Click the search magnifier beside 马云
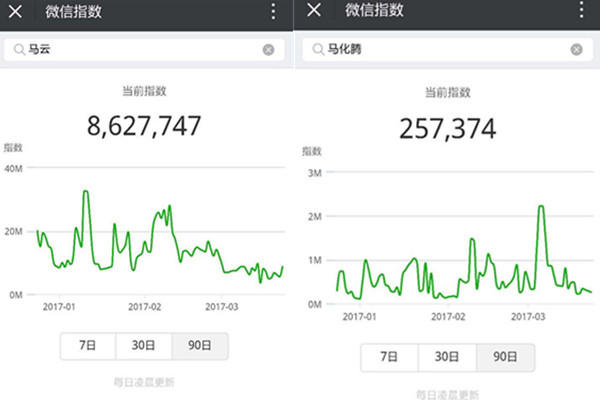This screenshot has height=400, width=600. pos(19,49)
